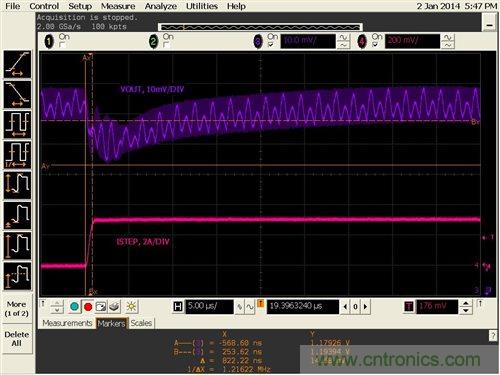Viewport: 500px width, 375px height.
Task: Toggle channel 4 On checkbox
Action: point(375,44)
